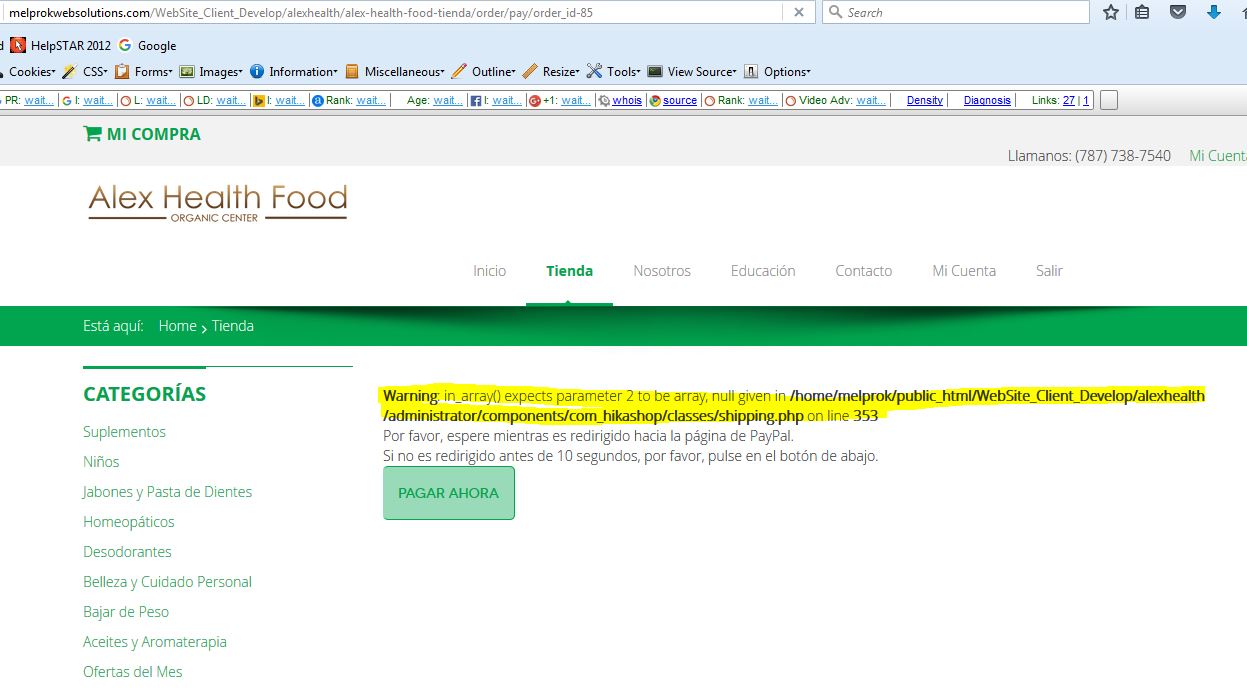The image size is (1247, 688).
Task: Browse Jabones y Pasta de Dientes category
Action: pyautogui.click(x=167, y=492)
